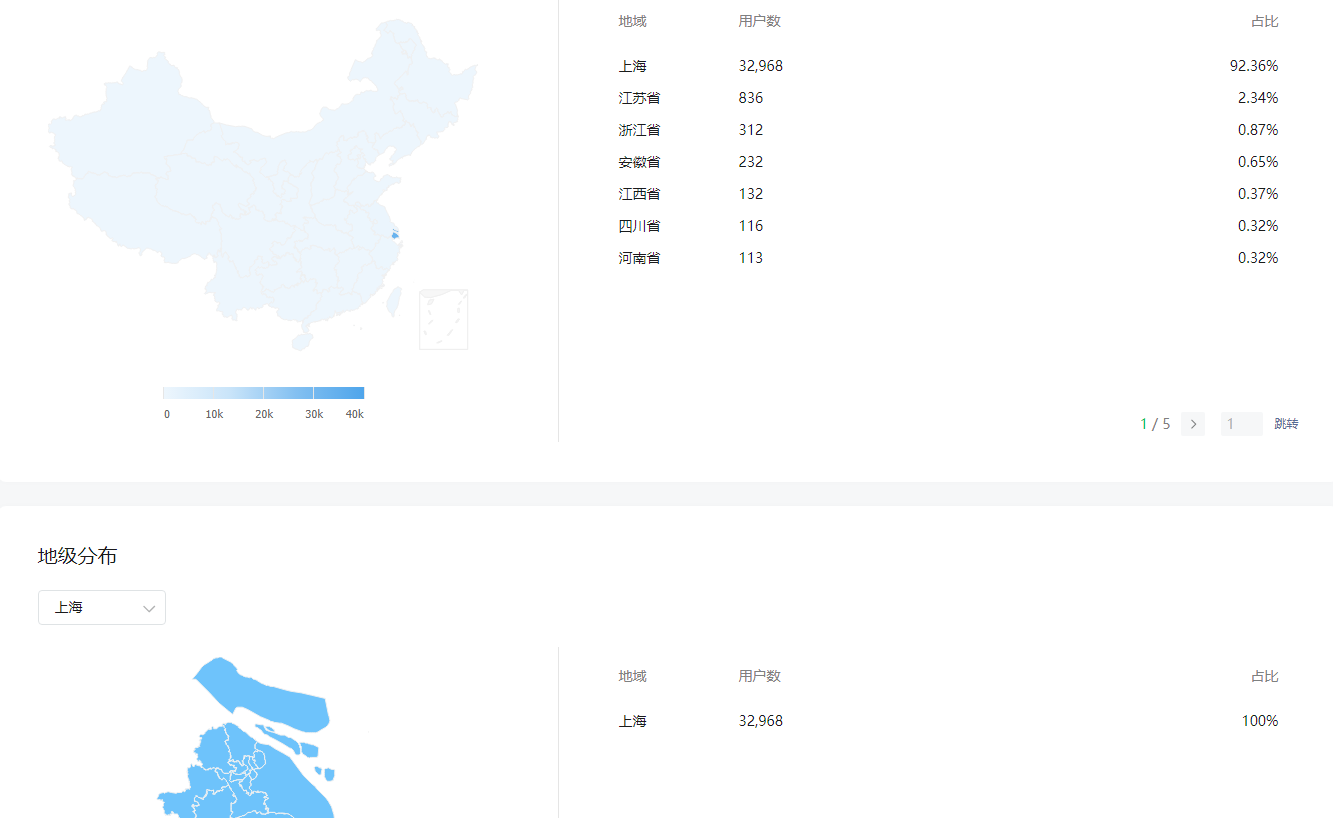Click the 92.36% percentage value
This screenshot has height=818, width=1333.
(1254, 66)
